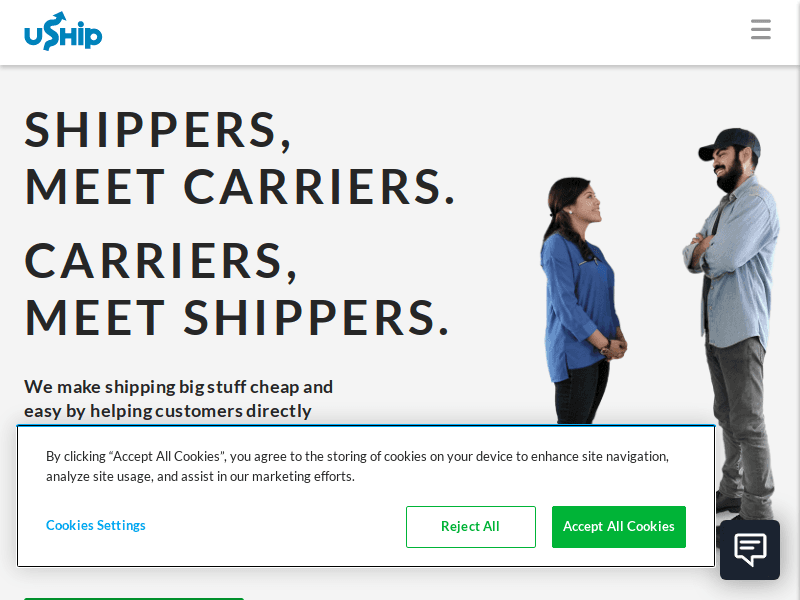800x600 pixels.
Task: Click empty white header area beside logo
Action: 408,32
